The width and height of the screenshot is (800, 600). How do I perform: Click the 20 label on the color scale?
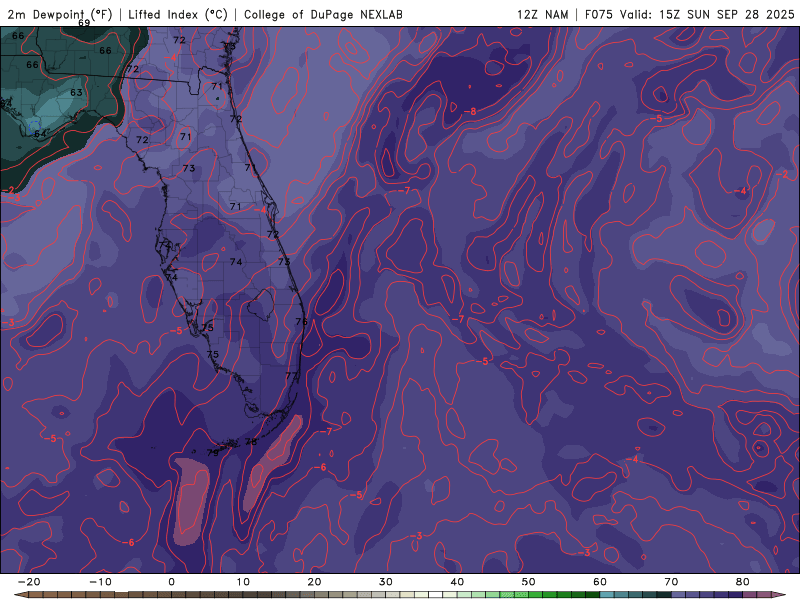pyautogui.click(x=314, y=582)
